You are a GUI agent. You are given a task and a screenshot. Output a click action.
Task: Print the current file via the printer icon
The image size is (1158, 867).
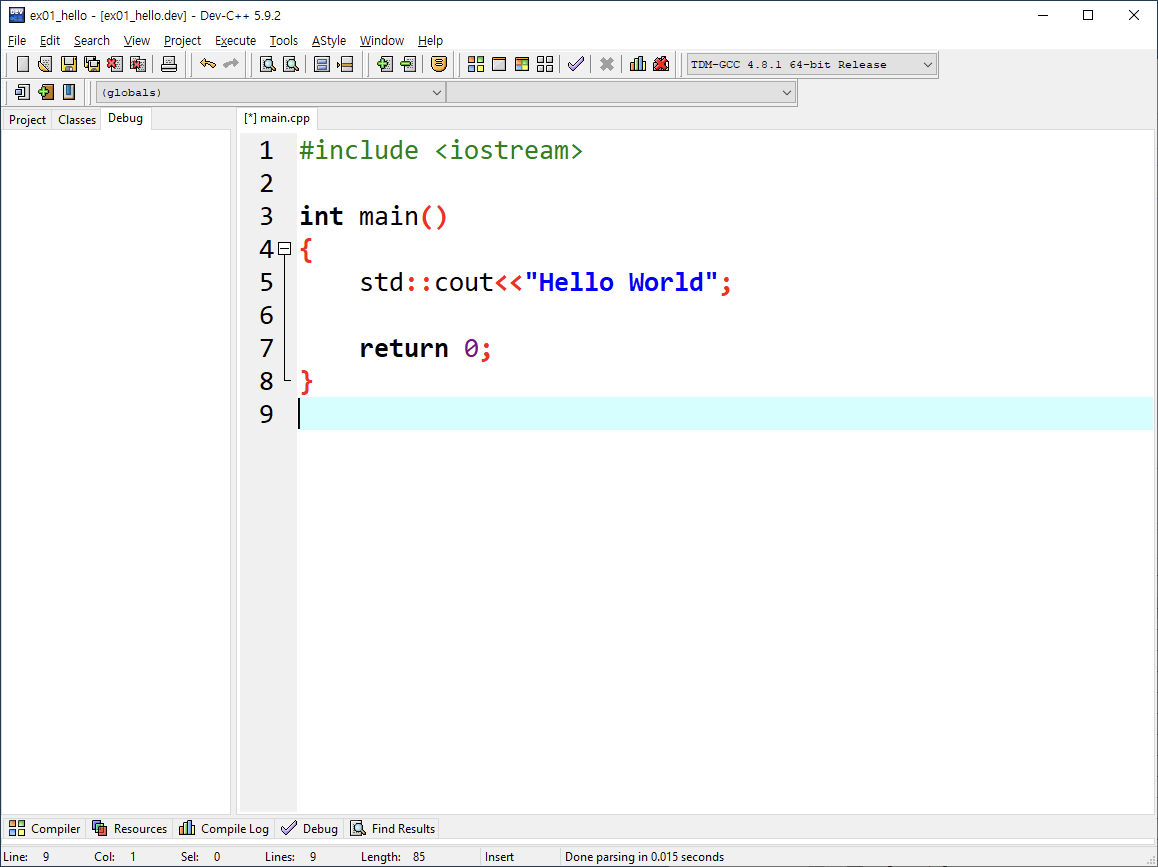(169, 63)
